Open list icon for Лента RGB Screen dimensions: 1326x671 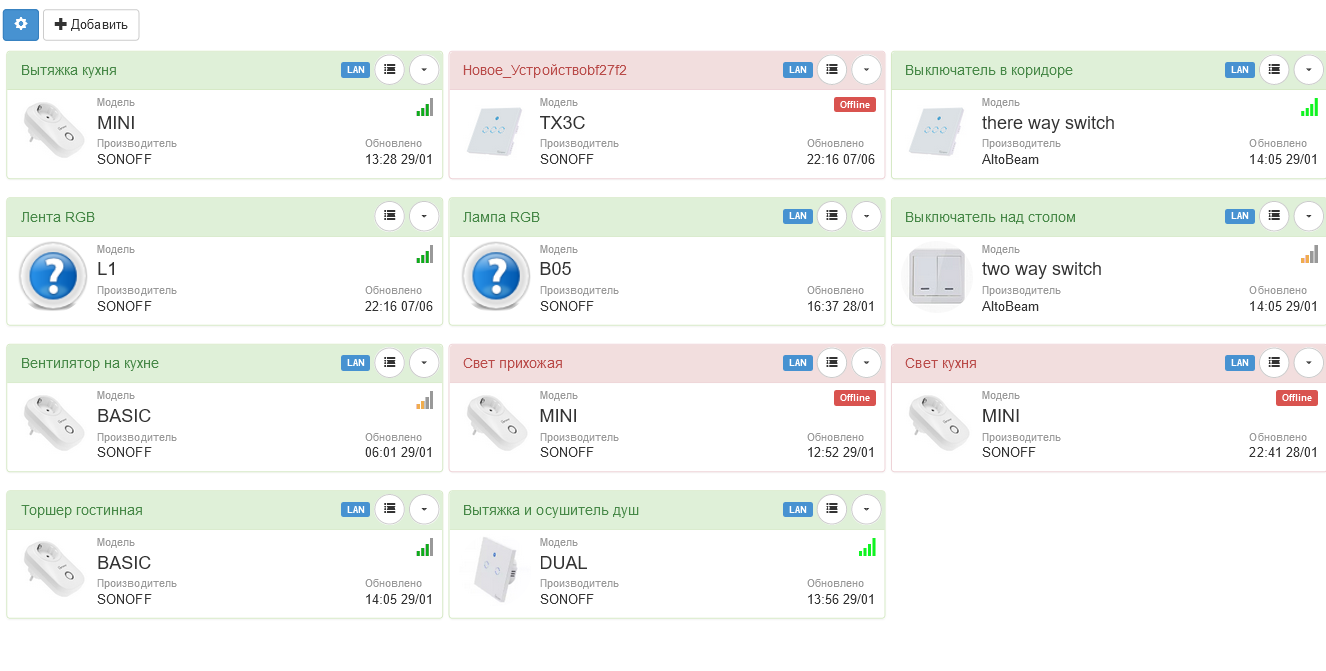click(390, 216)
